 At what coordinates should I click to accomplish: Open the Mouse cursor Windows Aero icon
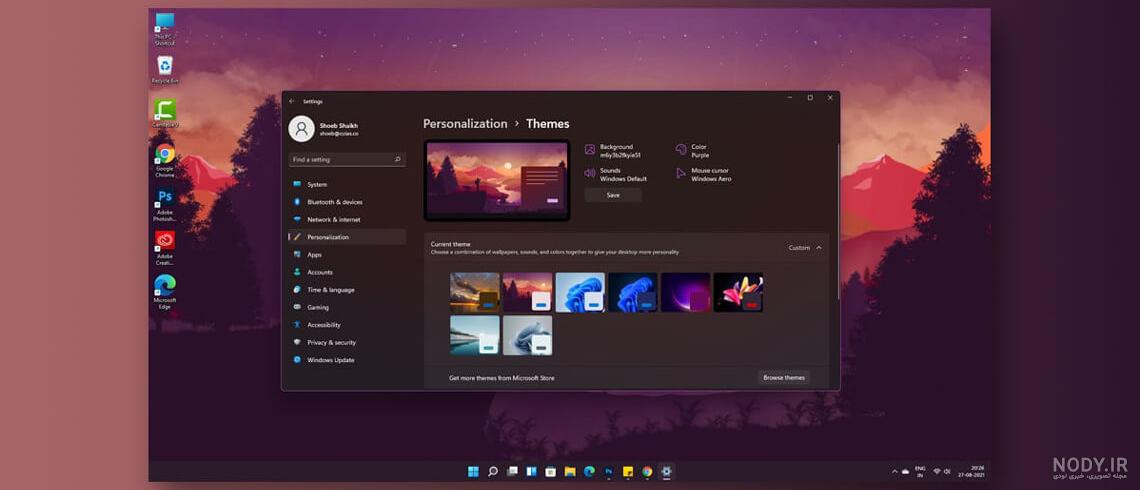click(681, 174)
